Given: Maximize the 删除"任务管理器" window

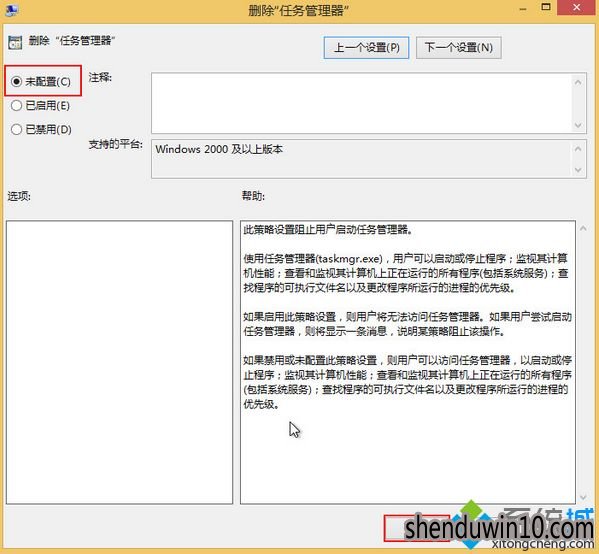Looking at the screenshot, I should click(x=546, y=8).
